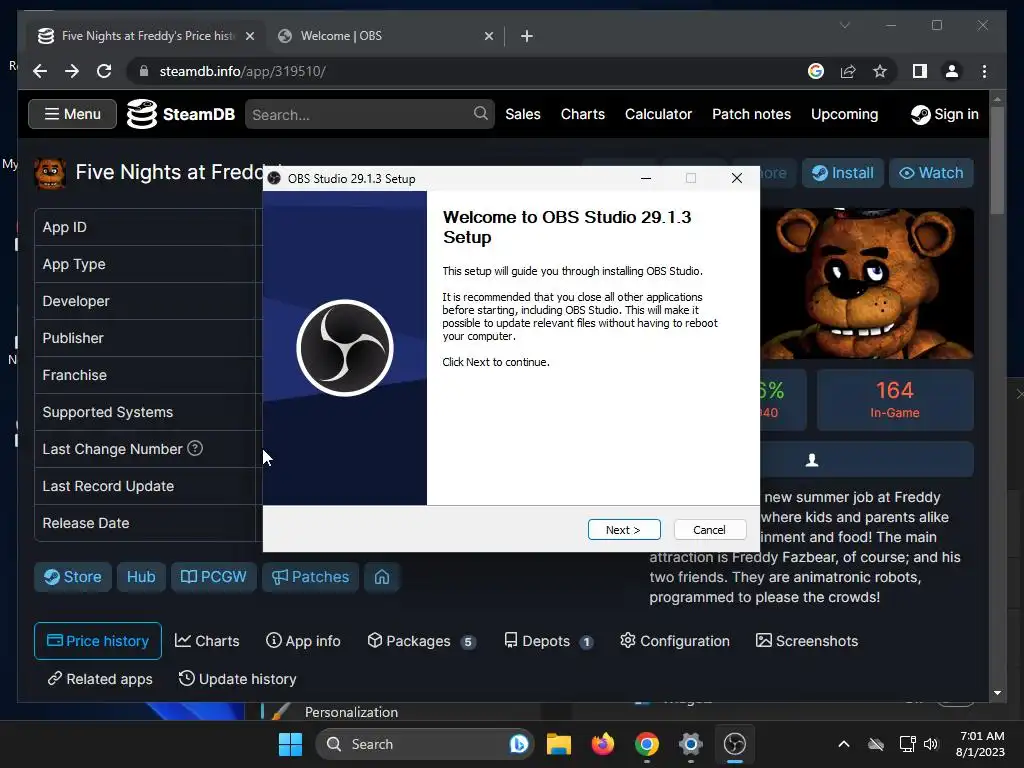Reload the steamdb page
Image resolution: width=1024 pixels, height=768 pixels.
tap(104, 71)
